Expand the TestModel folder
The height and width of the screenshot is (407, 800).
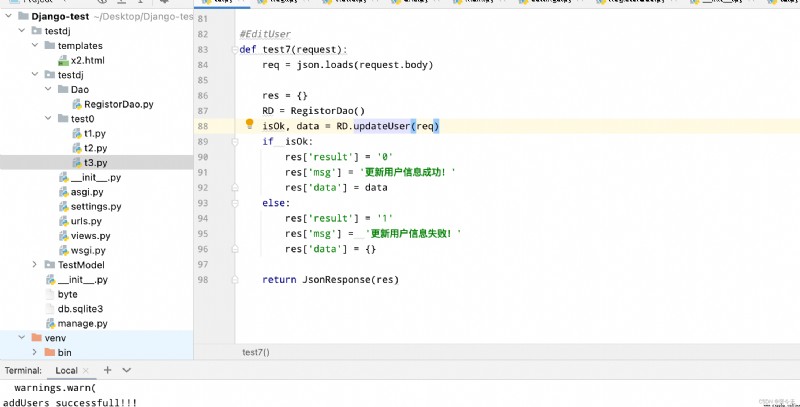pyautogui.click(x=35, y=265)
